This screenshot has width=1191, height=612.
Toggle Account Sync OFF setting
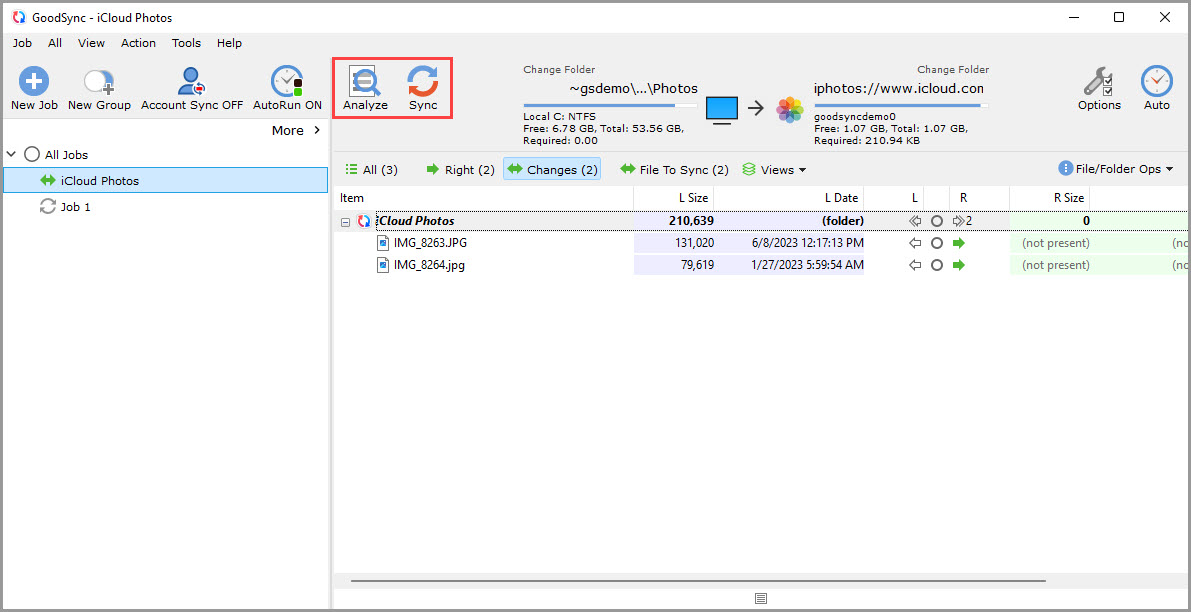tap(190, 87)
